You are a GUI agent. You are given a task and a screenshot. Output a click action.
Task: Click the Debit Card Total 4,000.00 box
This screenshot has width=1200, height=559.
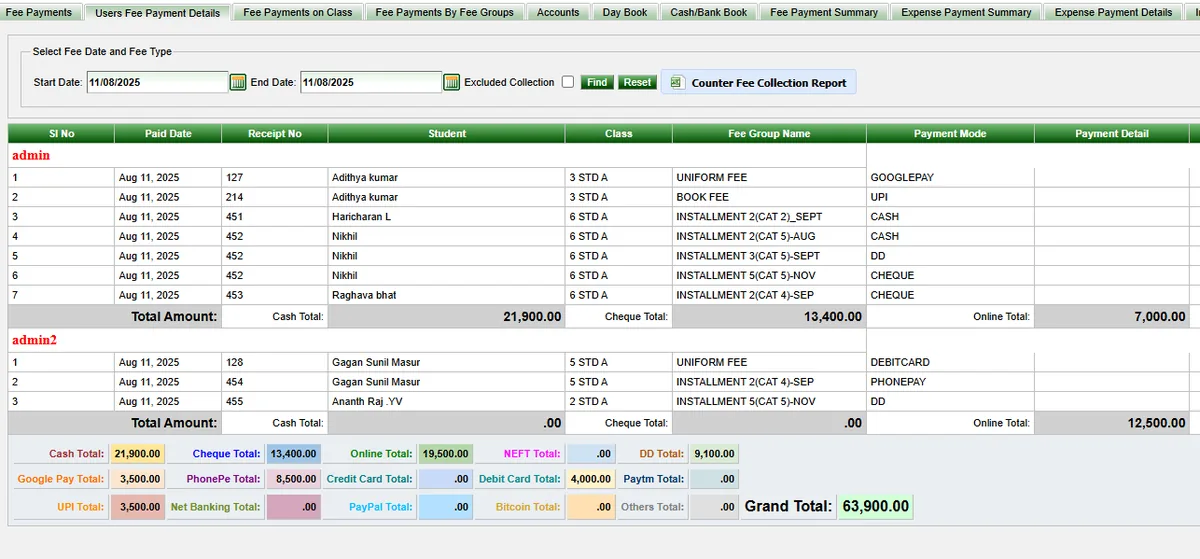pos(593,479)
